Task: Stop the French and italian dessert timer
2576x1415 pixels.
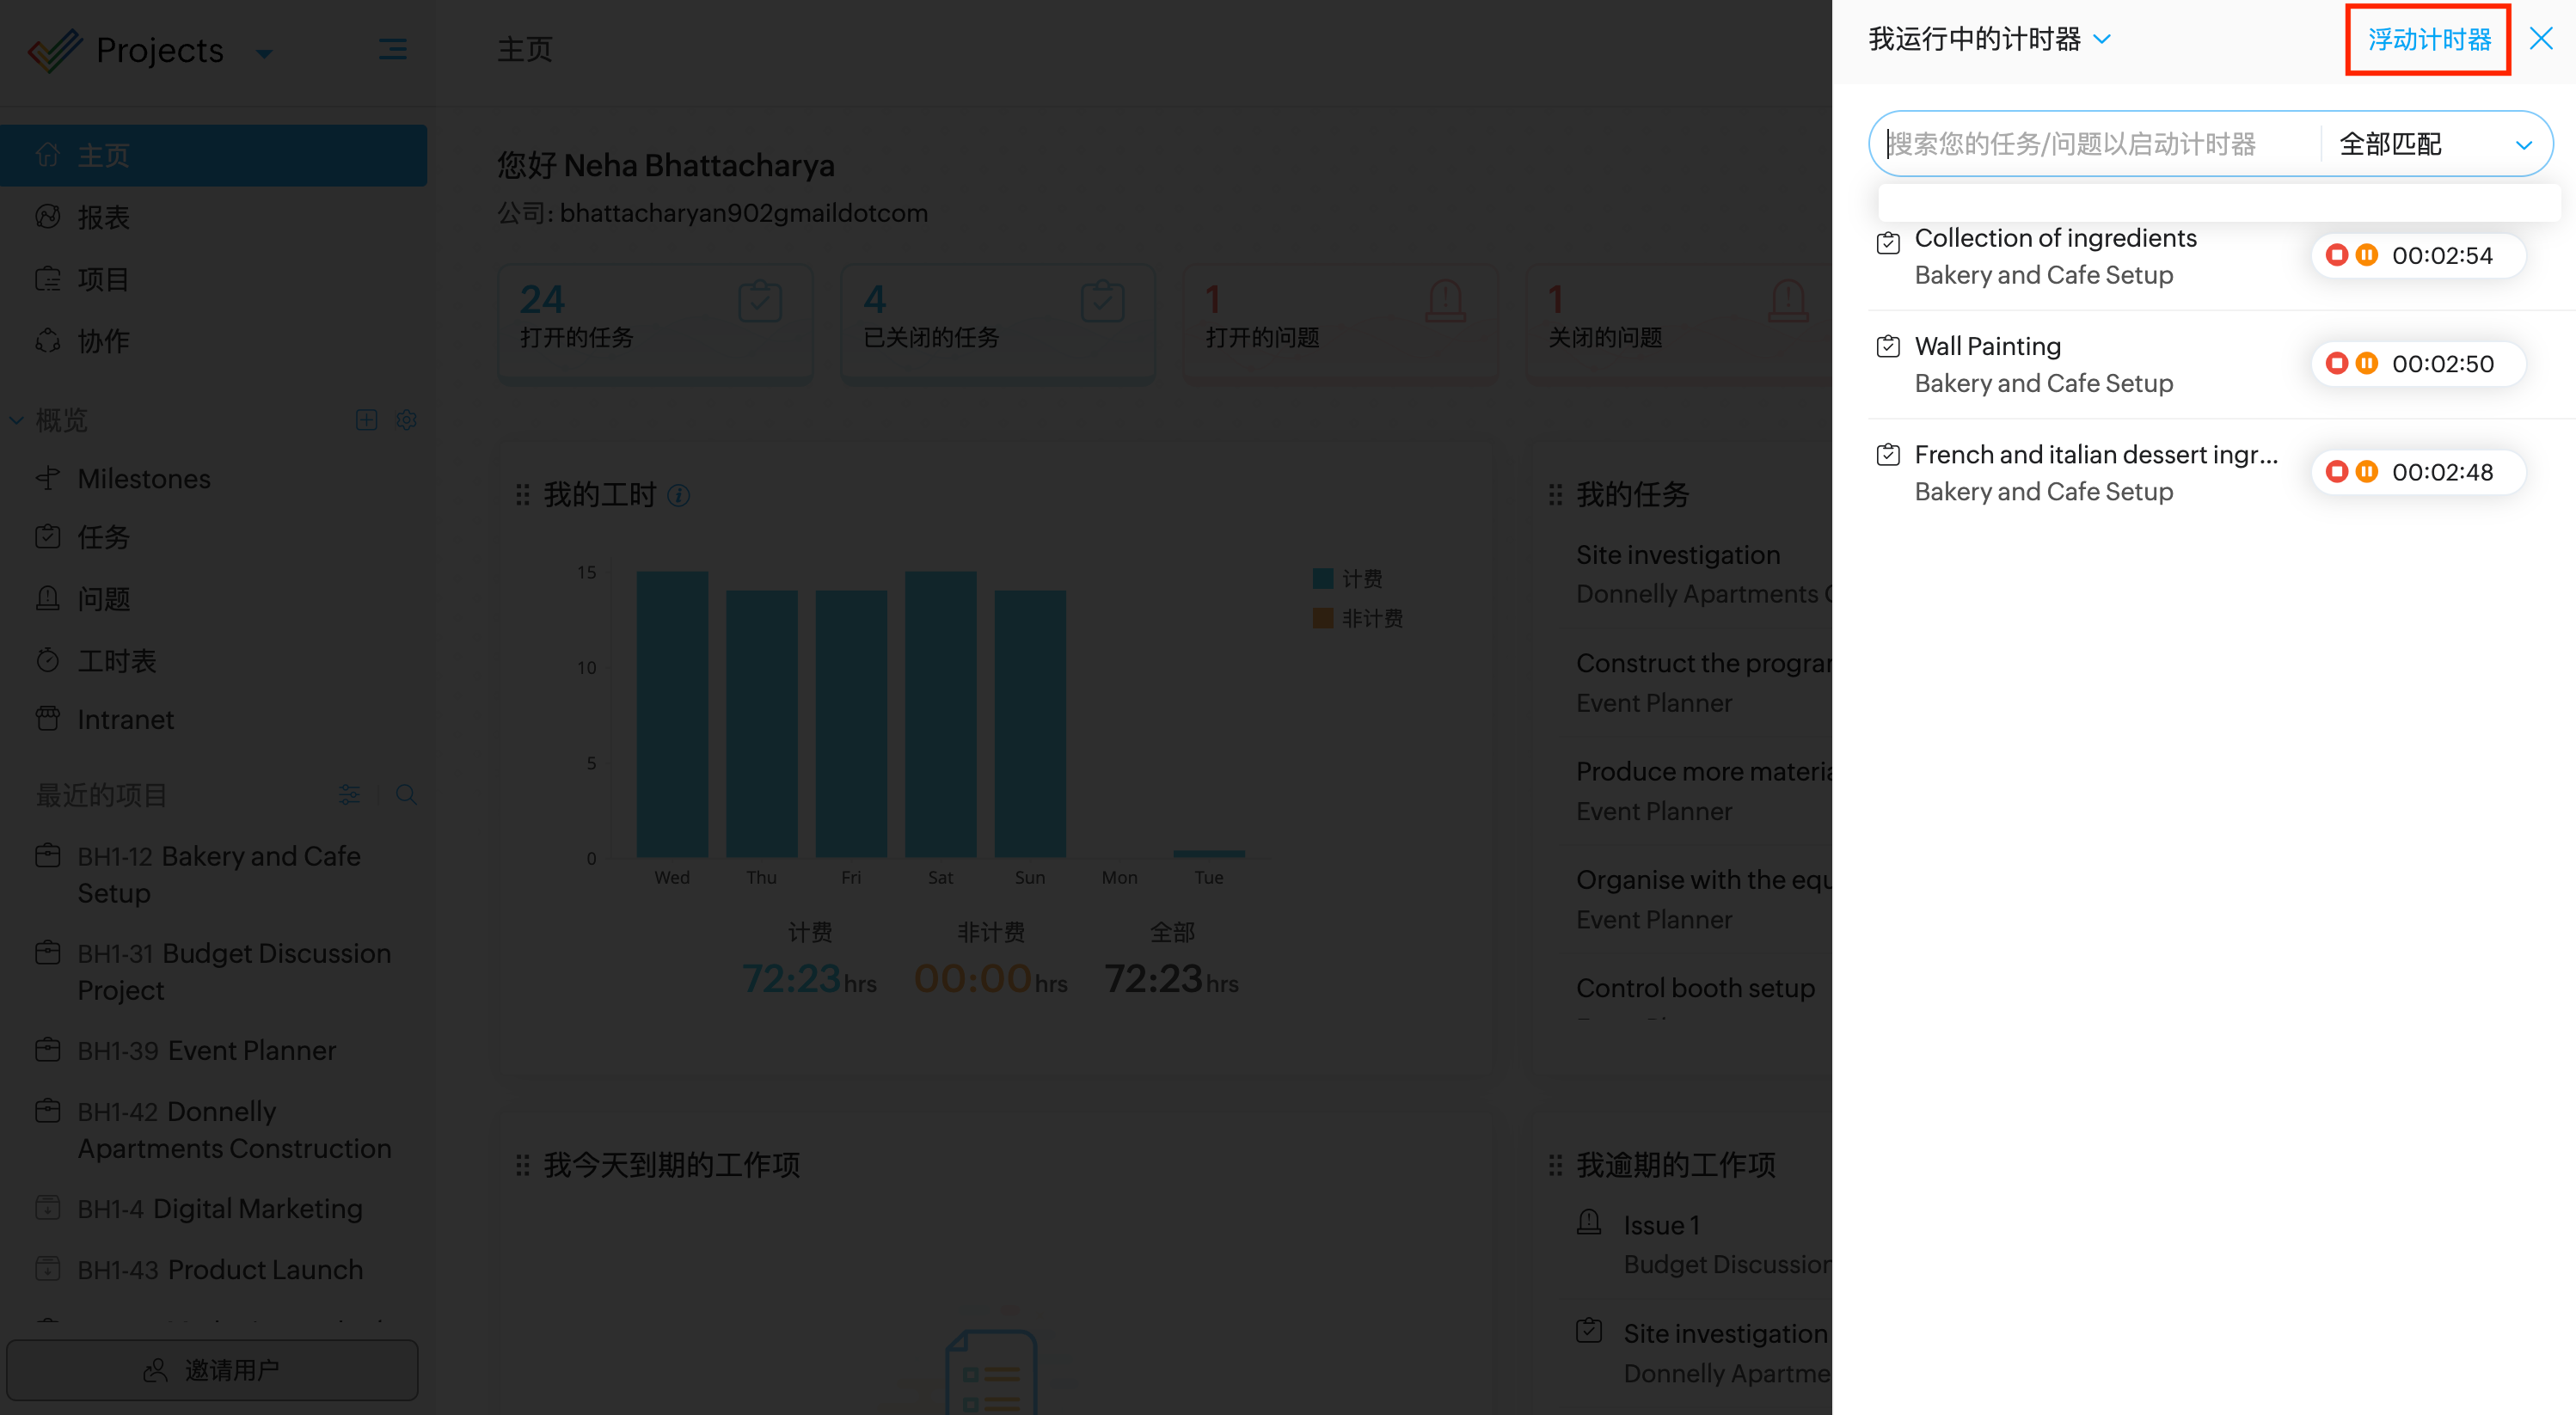Action: tap(2336, 471)
